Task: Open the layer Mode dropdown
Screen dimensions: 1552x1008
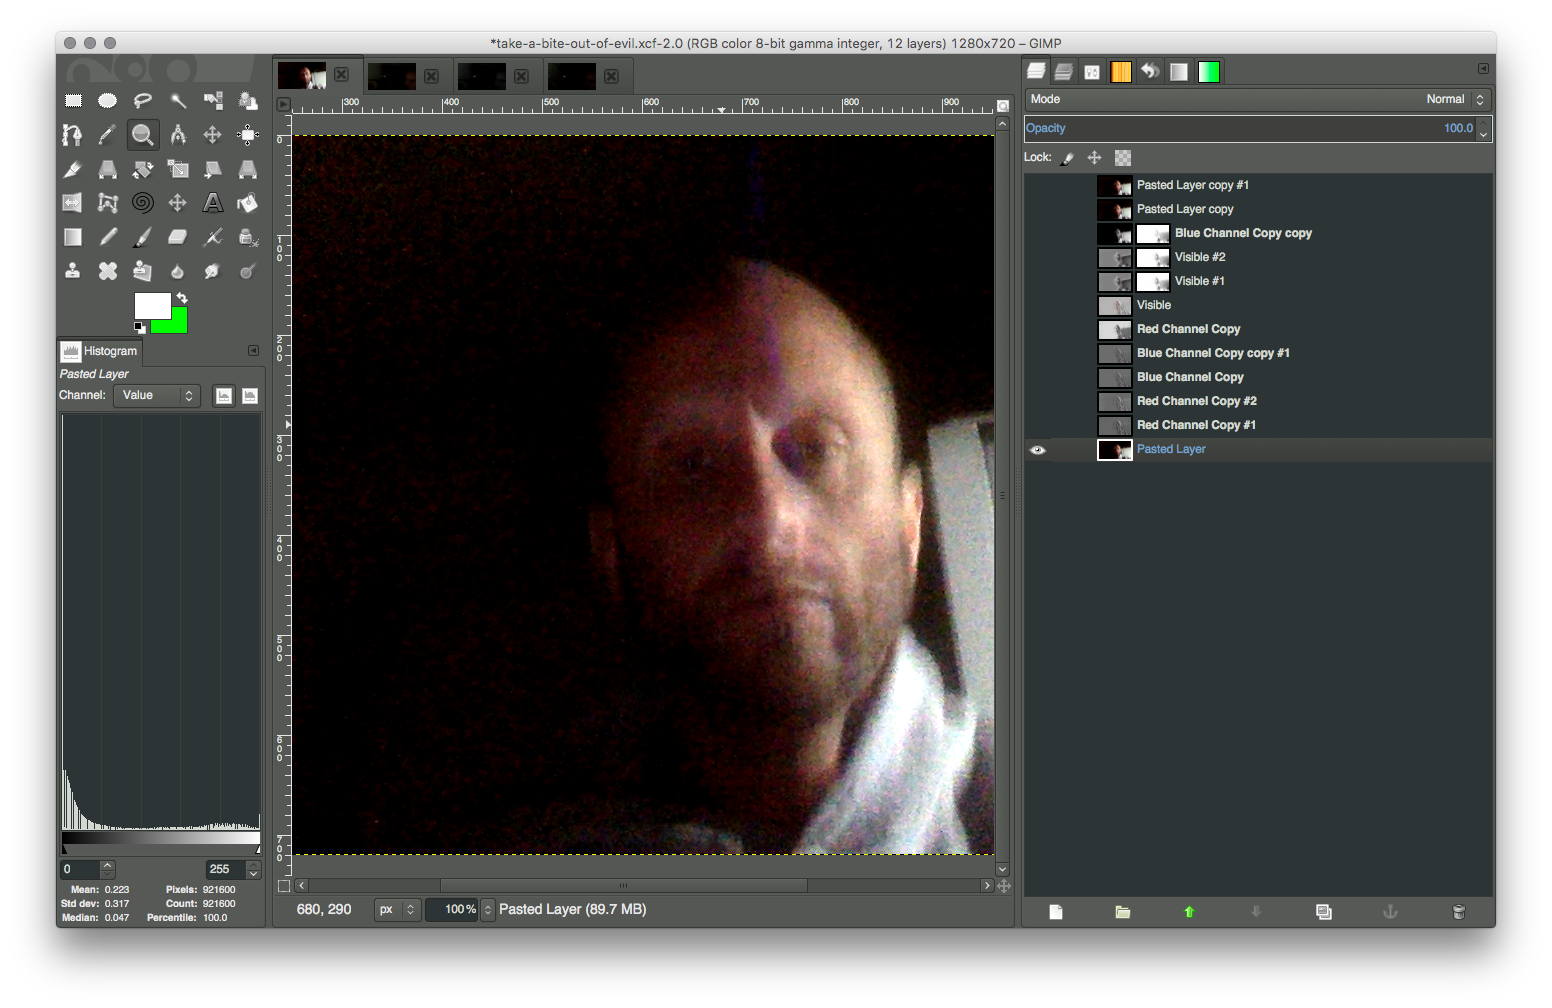Action: click(1258, 99)
